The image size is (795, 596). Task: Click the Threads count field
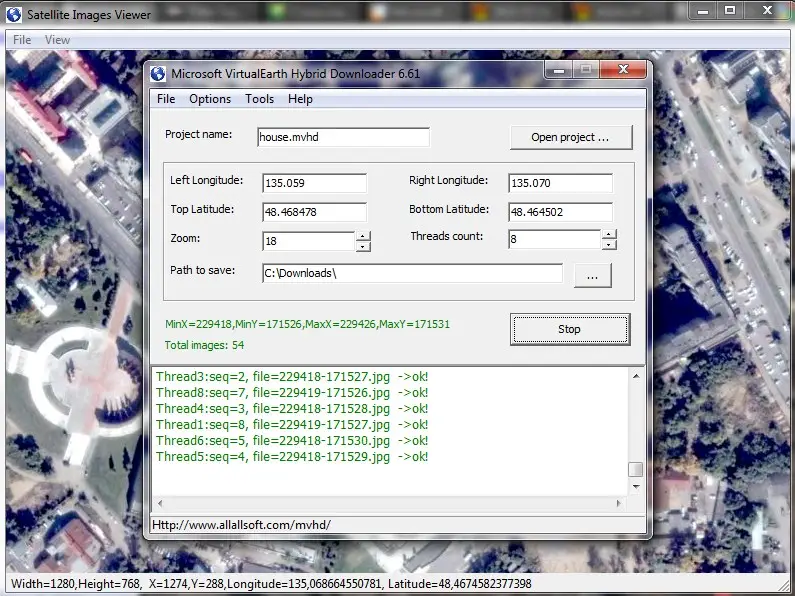click(x=554, y=239)
